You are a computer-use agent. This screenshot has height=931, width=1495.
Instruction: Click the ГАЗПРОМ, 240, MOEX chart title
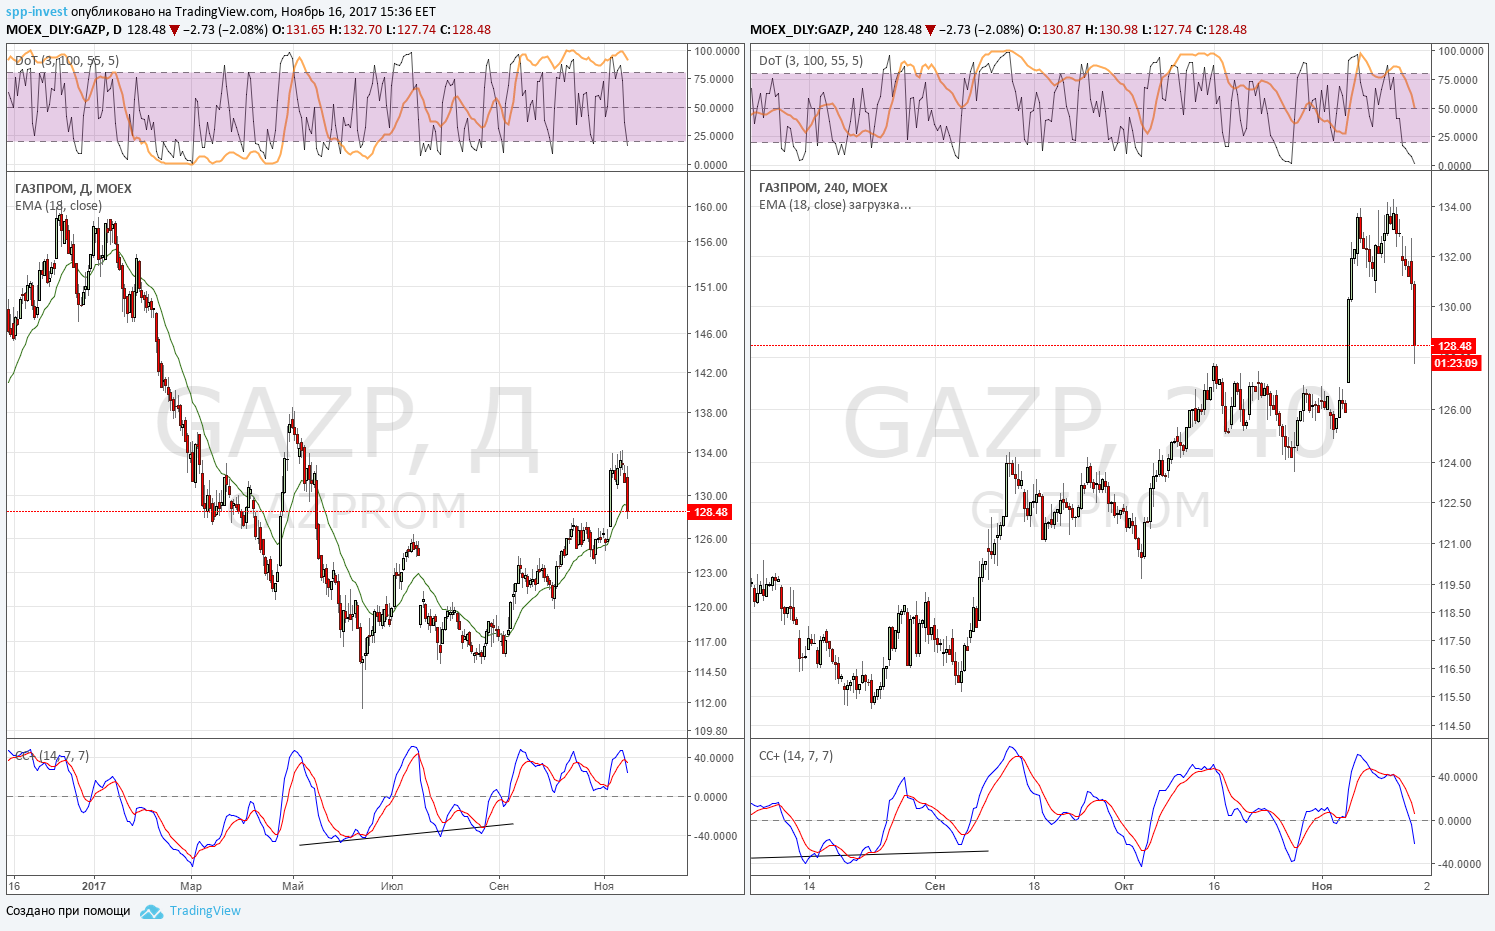pyautogui.click(x=823, y=187)
